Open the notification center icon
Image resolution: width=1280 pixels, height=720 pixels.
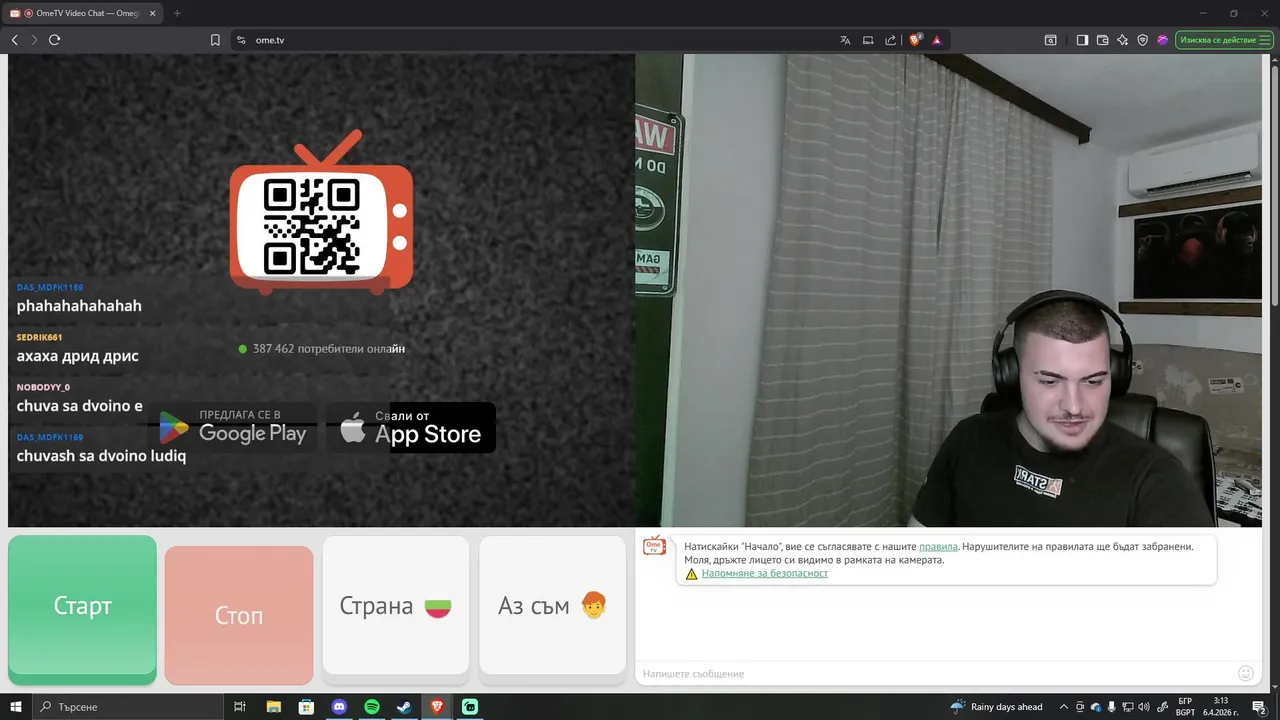click(x=1259, y=707)
